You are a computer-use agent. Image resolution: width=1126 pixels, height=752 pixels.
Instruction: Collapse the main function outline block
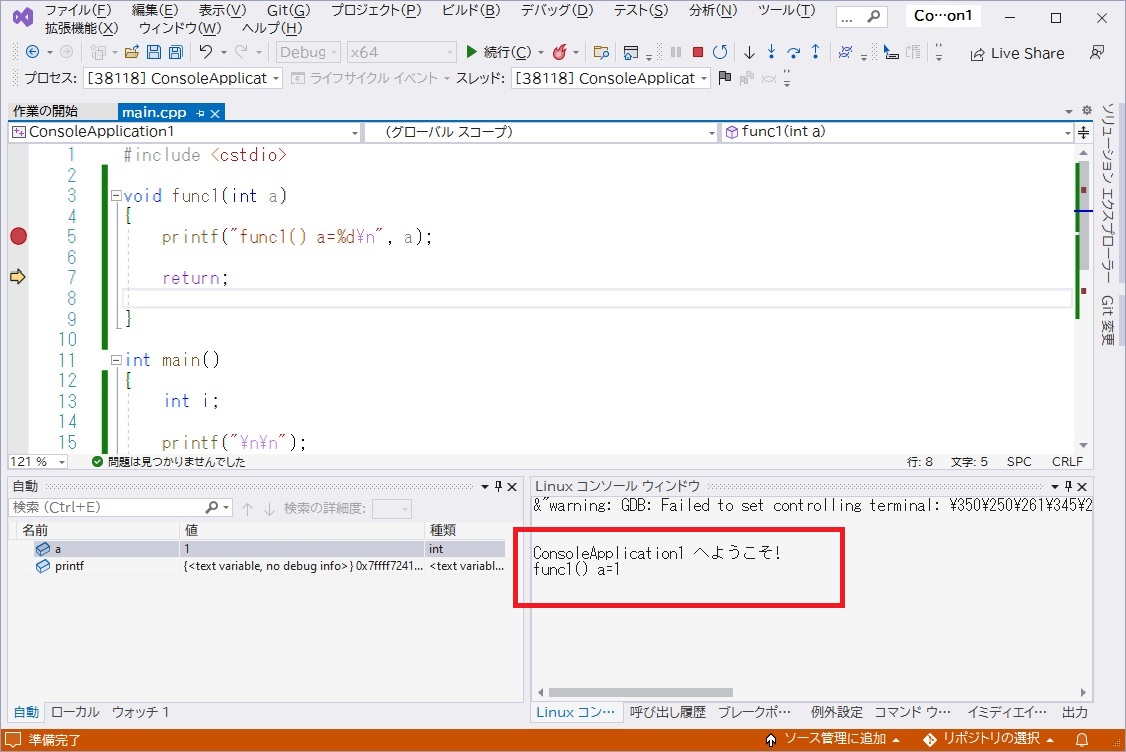coord(116,360)
